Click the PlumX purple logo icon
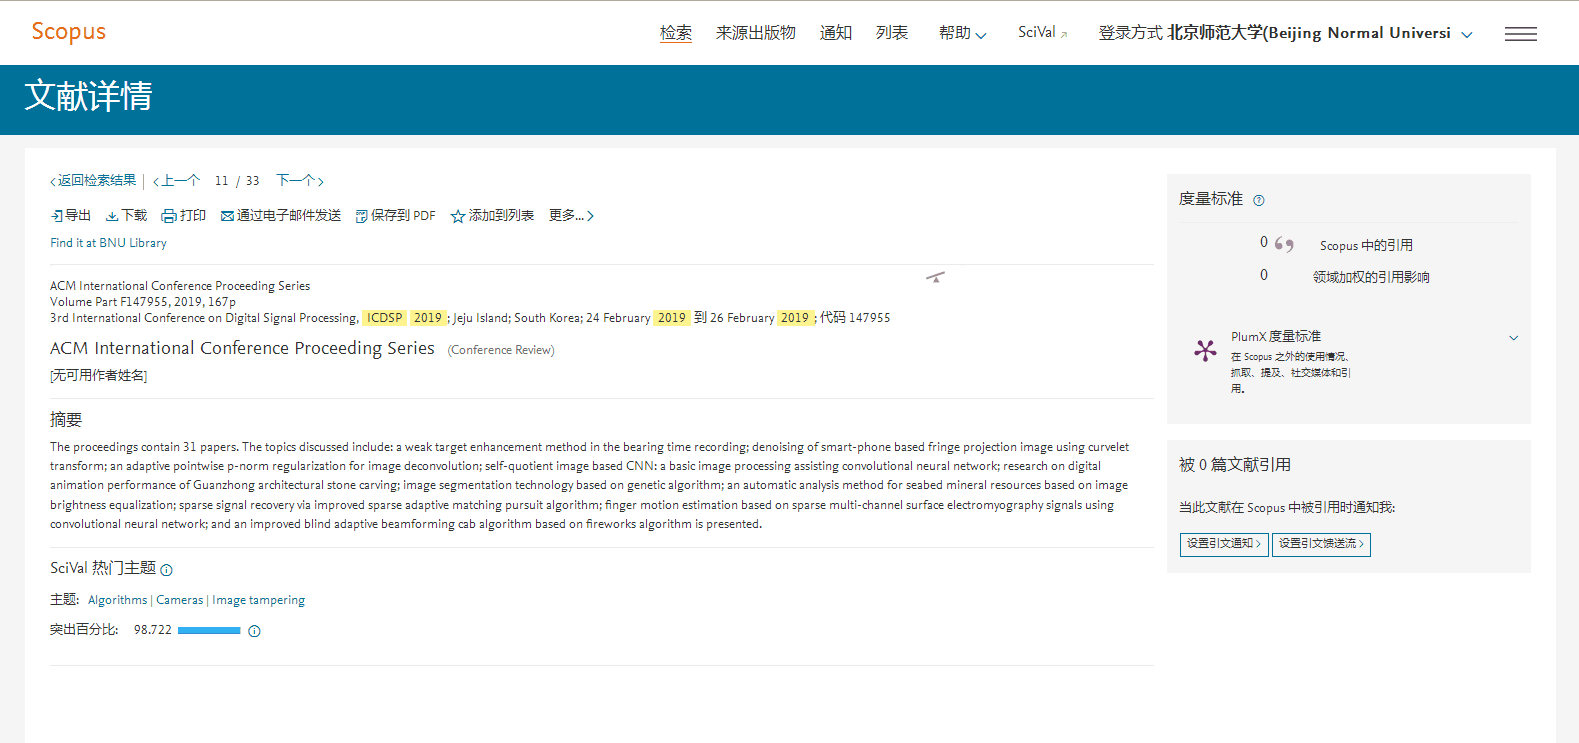Screen dimensions: 1579x743 (x=1205, y=350)
